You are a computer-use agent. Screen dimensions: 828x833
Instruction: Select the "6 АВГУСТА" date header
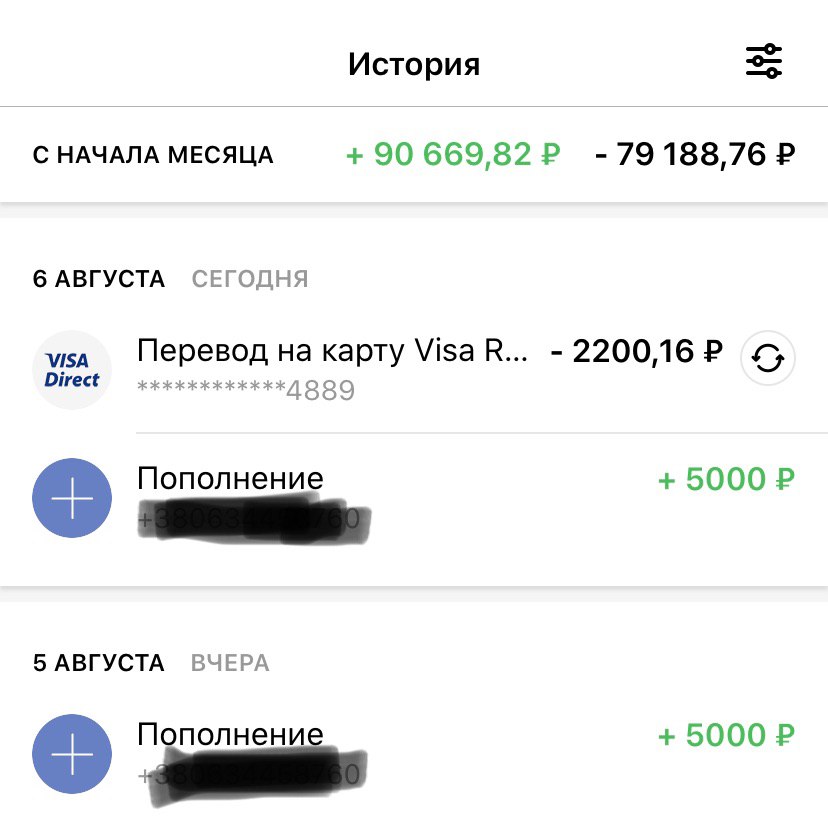[99, 279]
